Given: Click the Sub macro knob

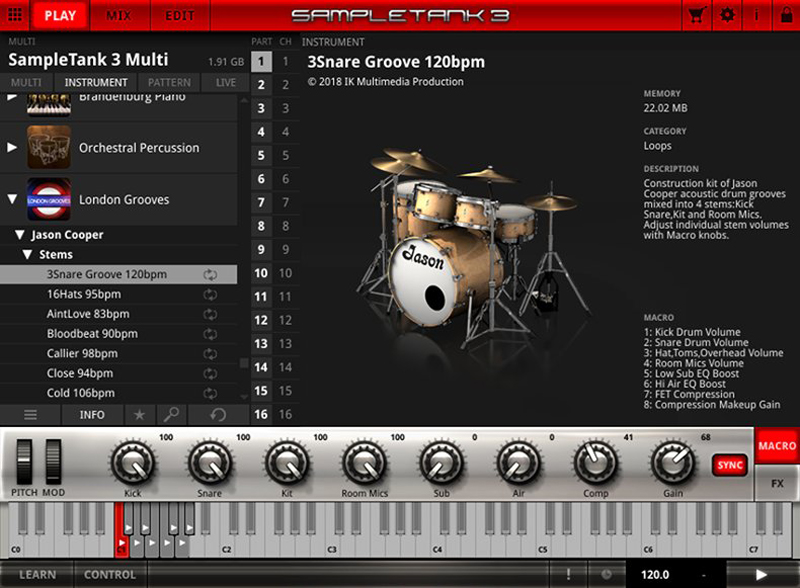Looking at the screenshot, I should pyautogui.click(x=441, y=463).
